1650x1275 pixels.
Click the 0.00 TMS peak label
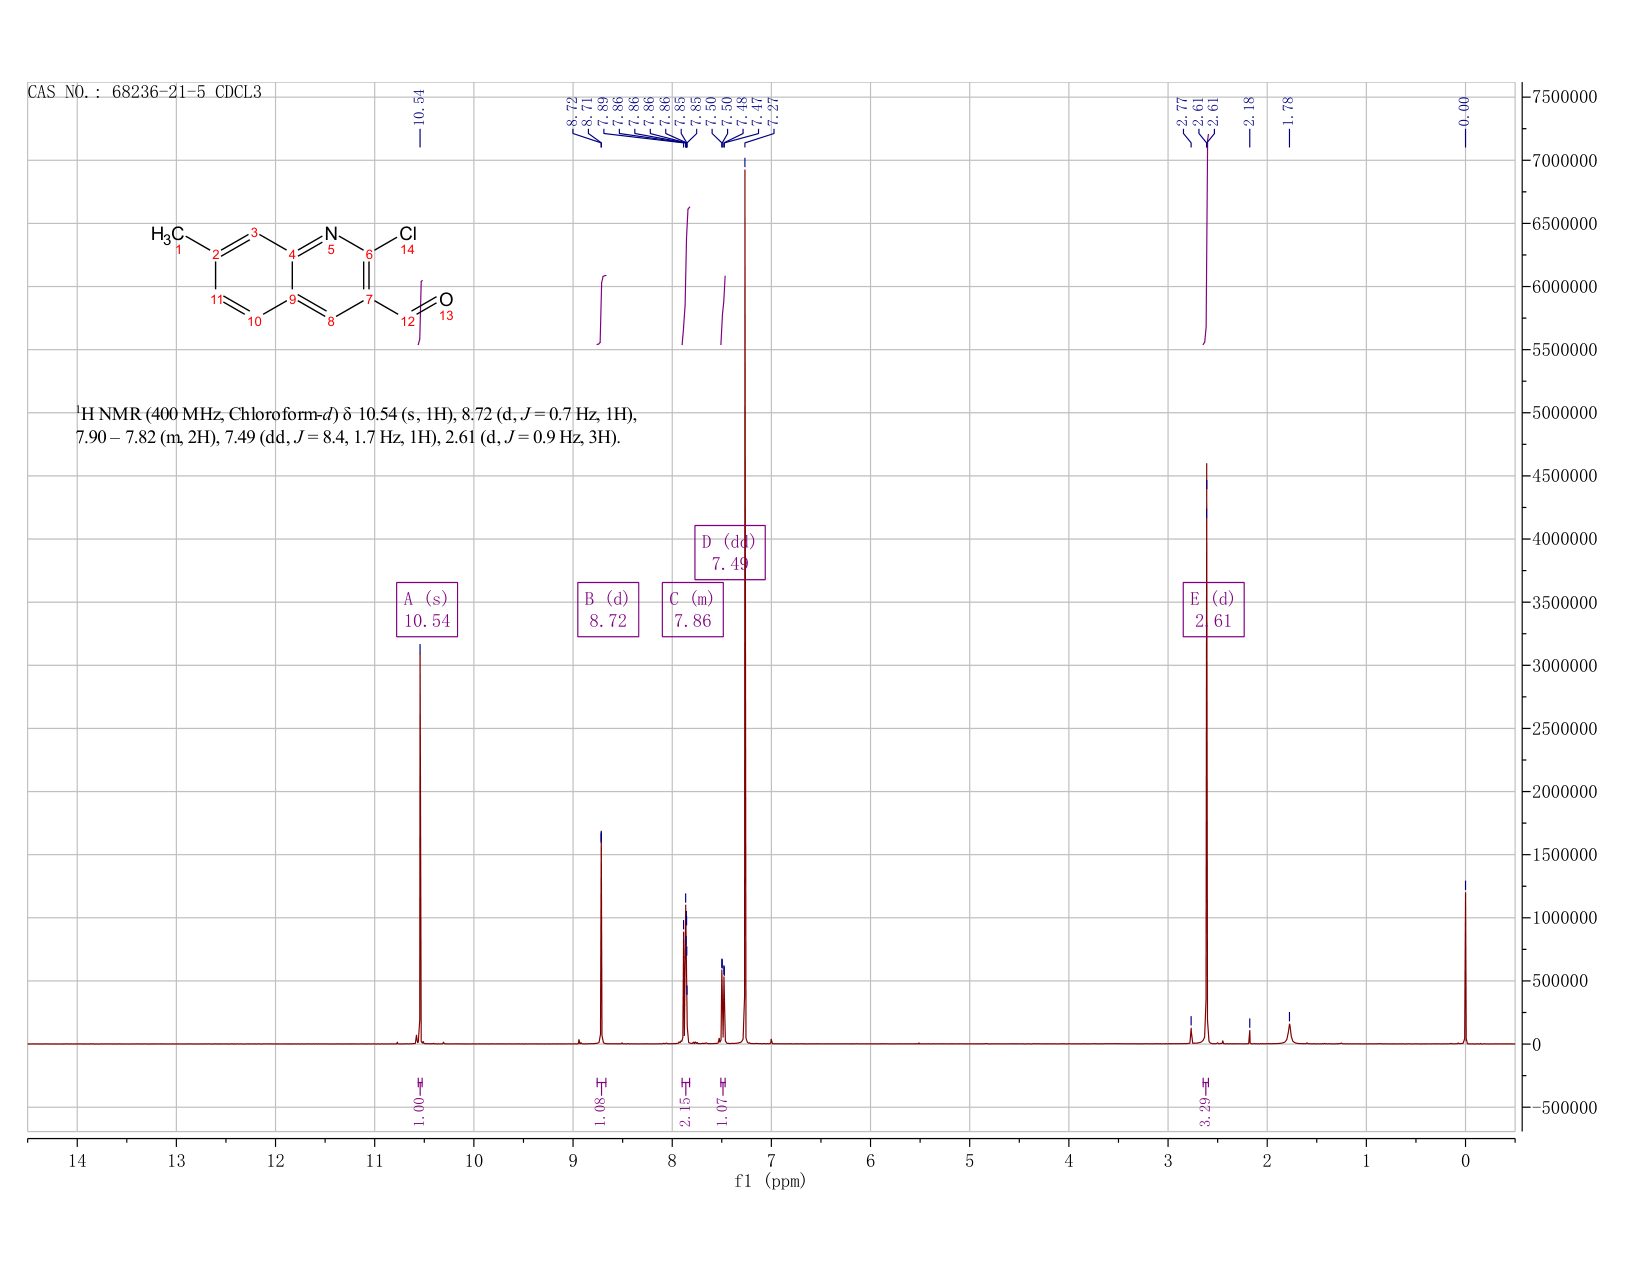(x=1465, y=111)
